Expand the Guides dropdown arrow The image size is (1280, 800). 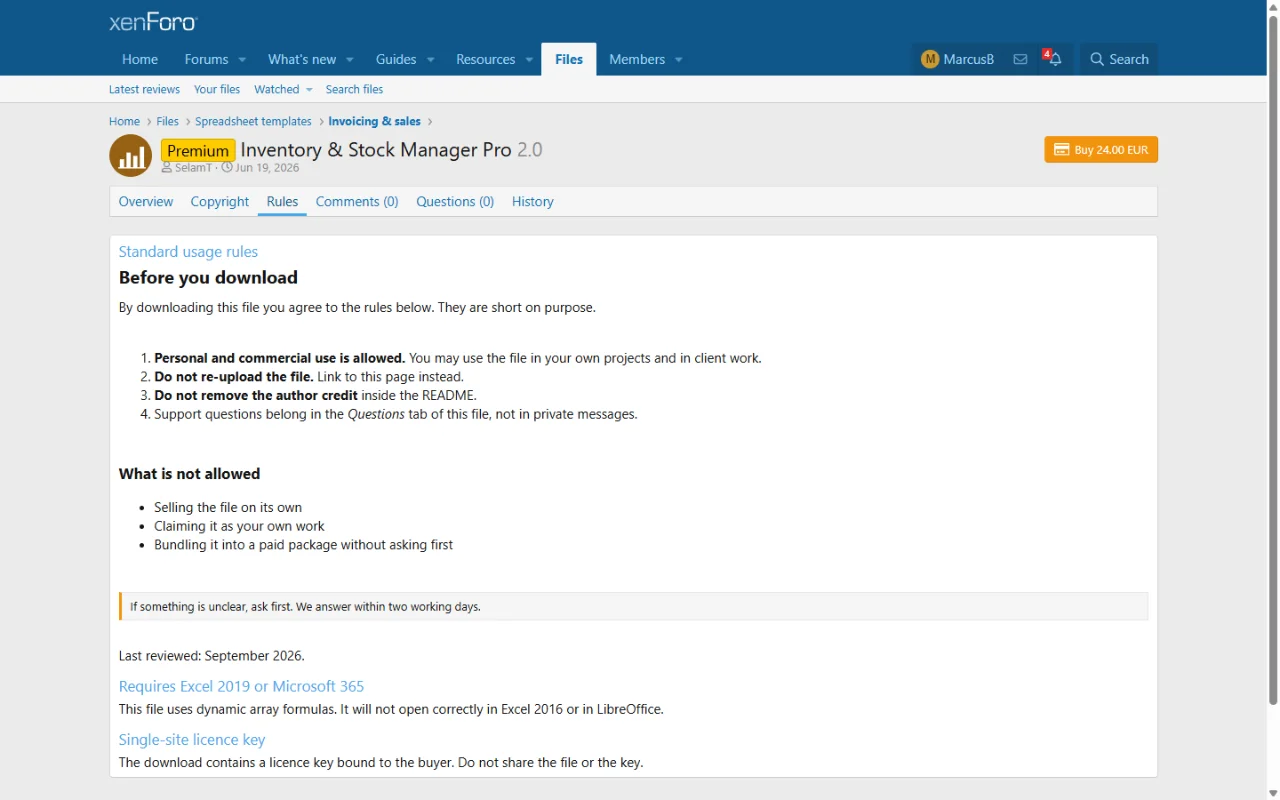(431, 60)
